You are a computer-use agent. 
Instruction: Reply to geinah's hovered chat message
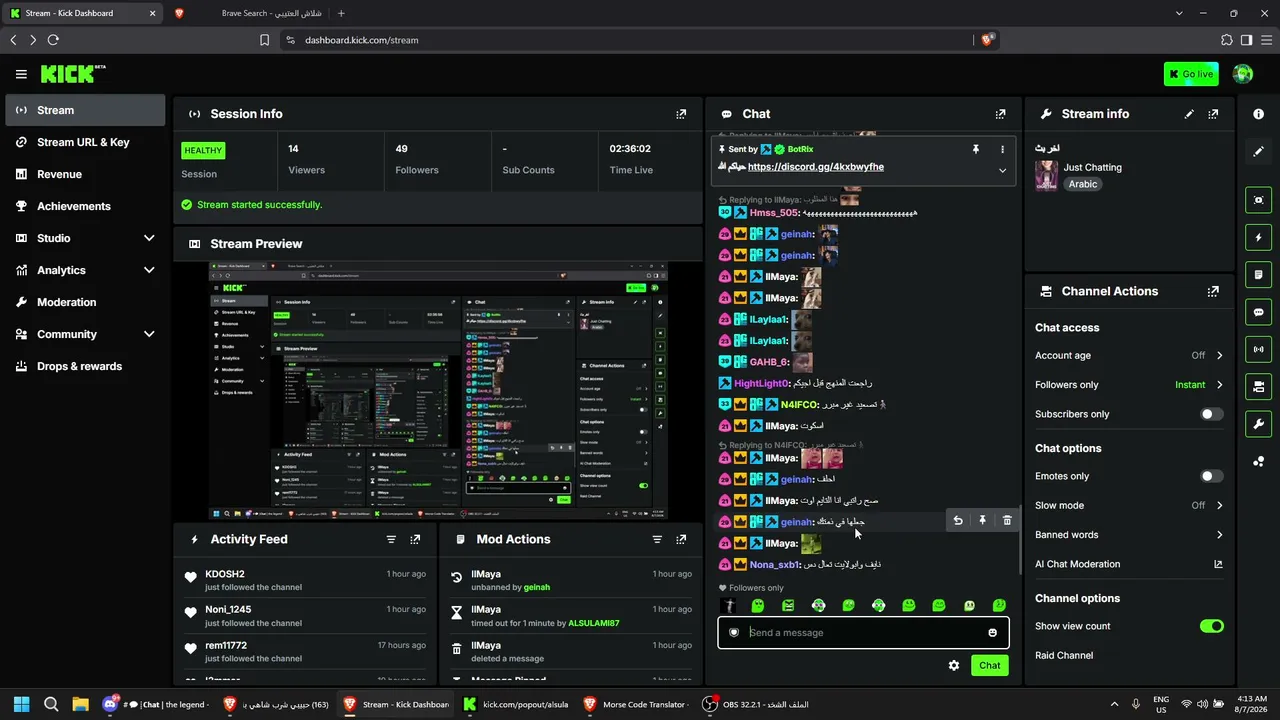click(958, 520)
